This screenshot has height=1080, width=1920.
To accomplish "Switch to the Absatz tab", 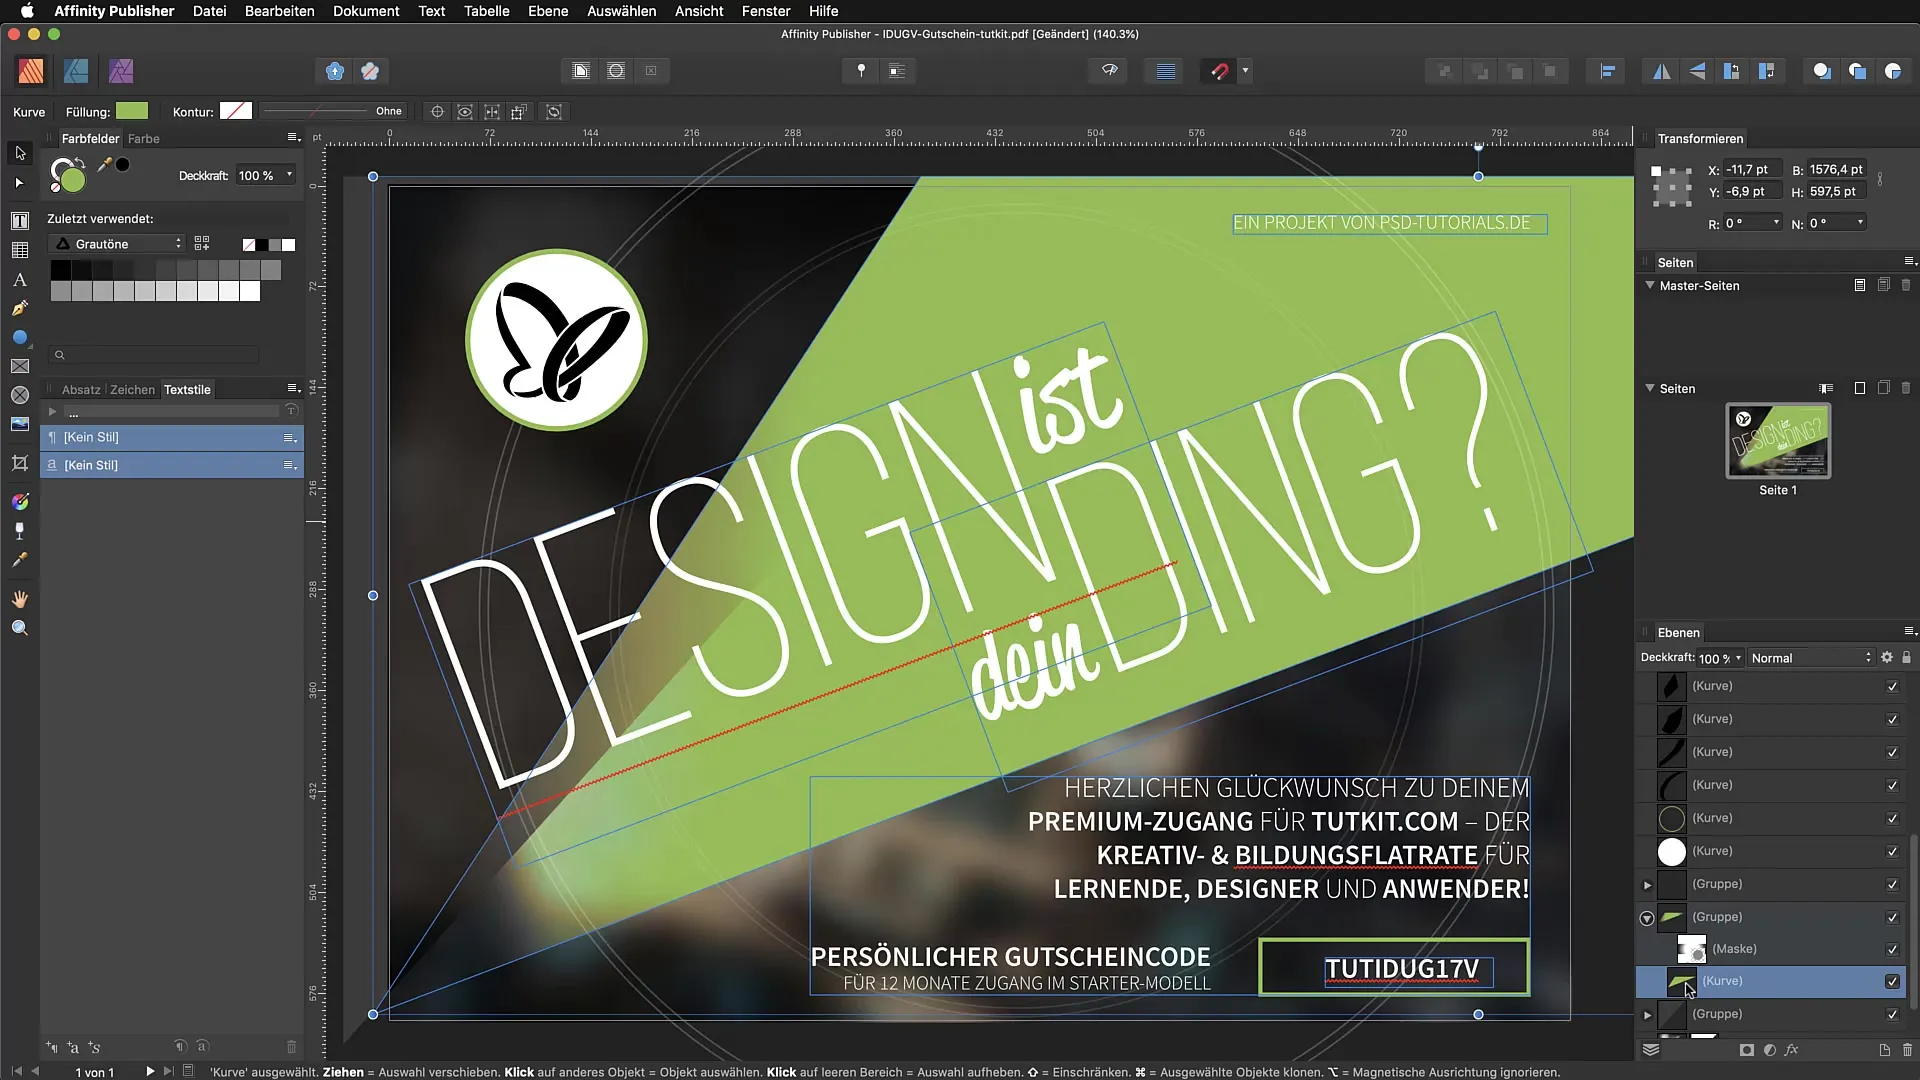I will [x=81, y=390].
